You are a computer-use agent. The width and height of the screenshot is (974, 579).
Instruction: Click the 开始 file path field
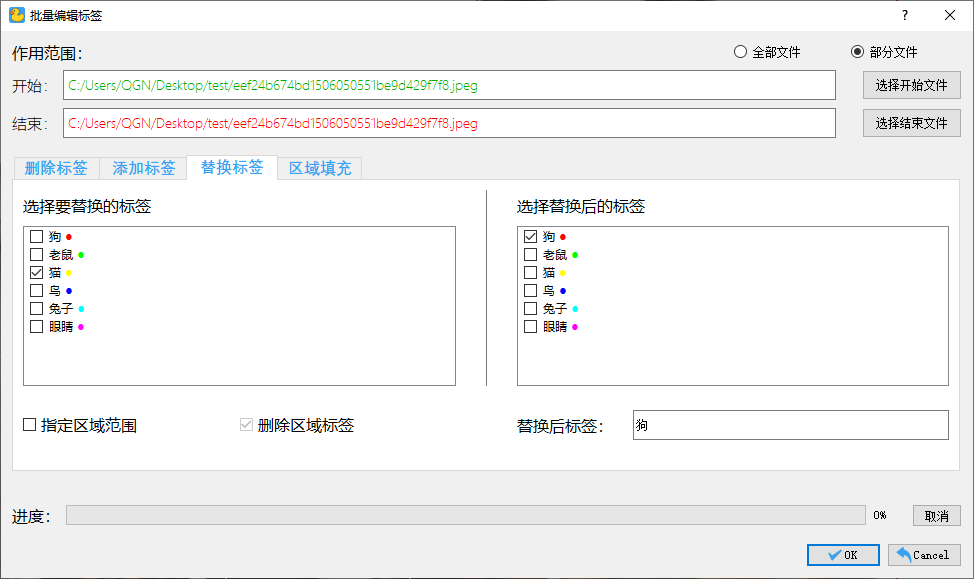point(449,85)
